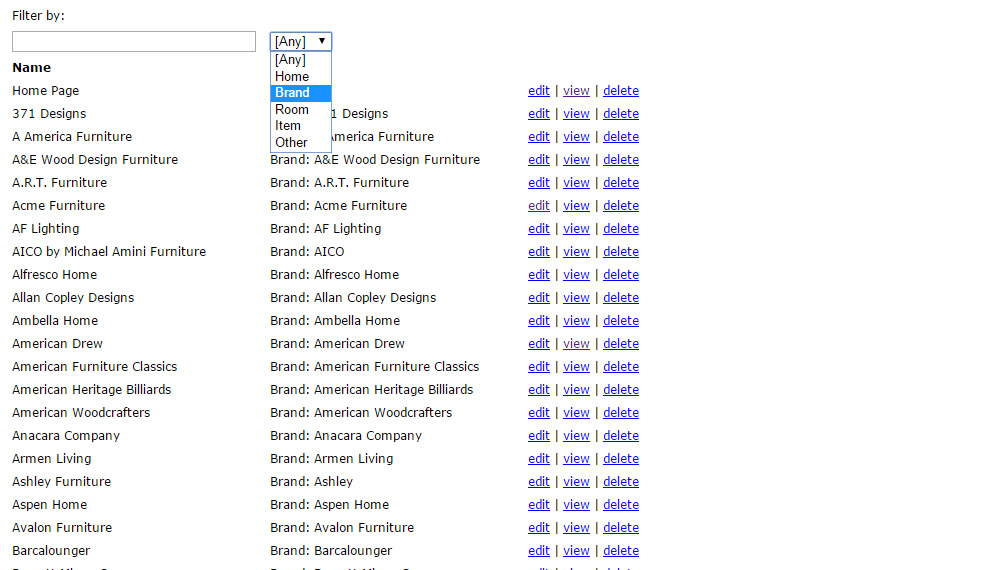
Task: Choose Home from the filter dropdown
Action: [x=301, y=76]
